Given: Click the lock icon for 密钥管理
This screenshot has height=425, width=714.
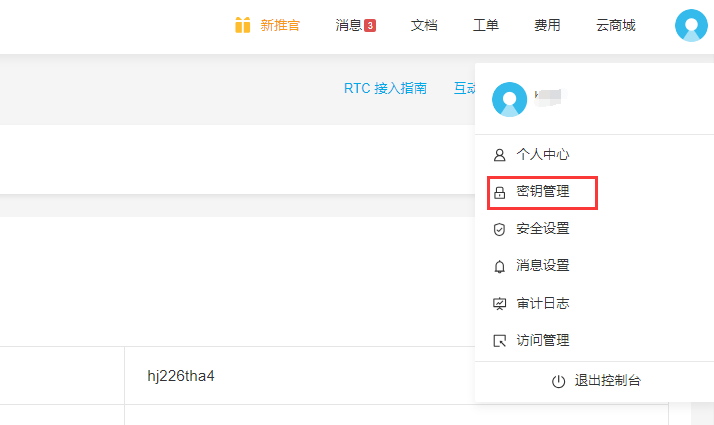Looking at the screenshot, I should click(x=500, y=192).
